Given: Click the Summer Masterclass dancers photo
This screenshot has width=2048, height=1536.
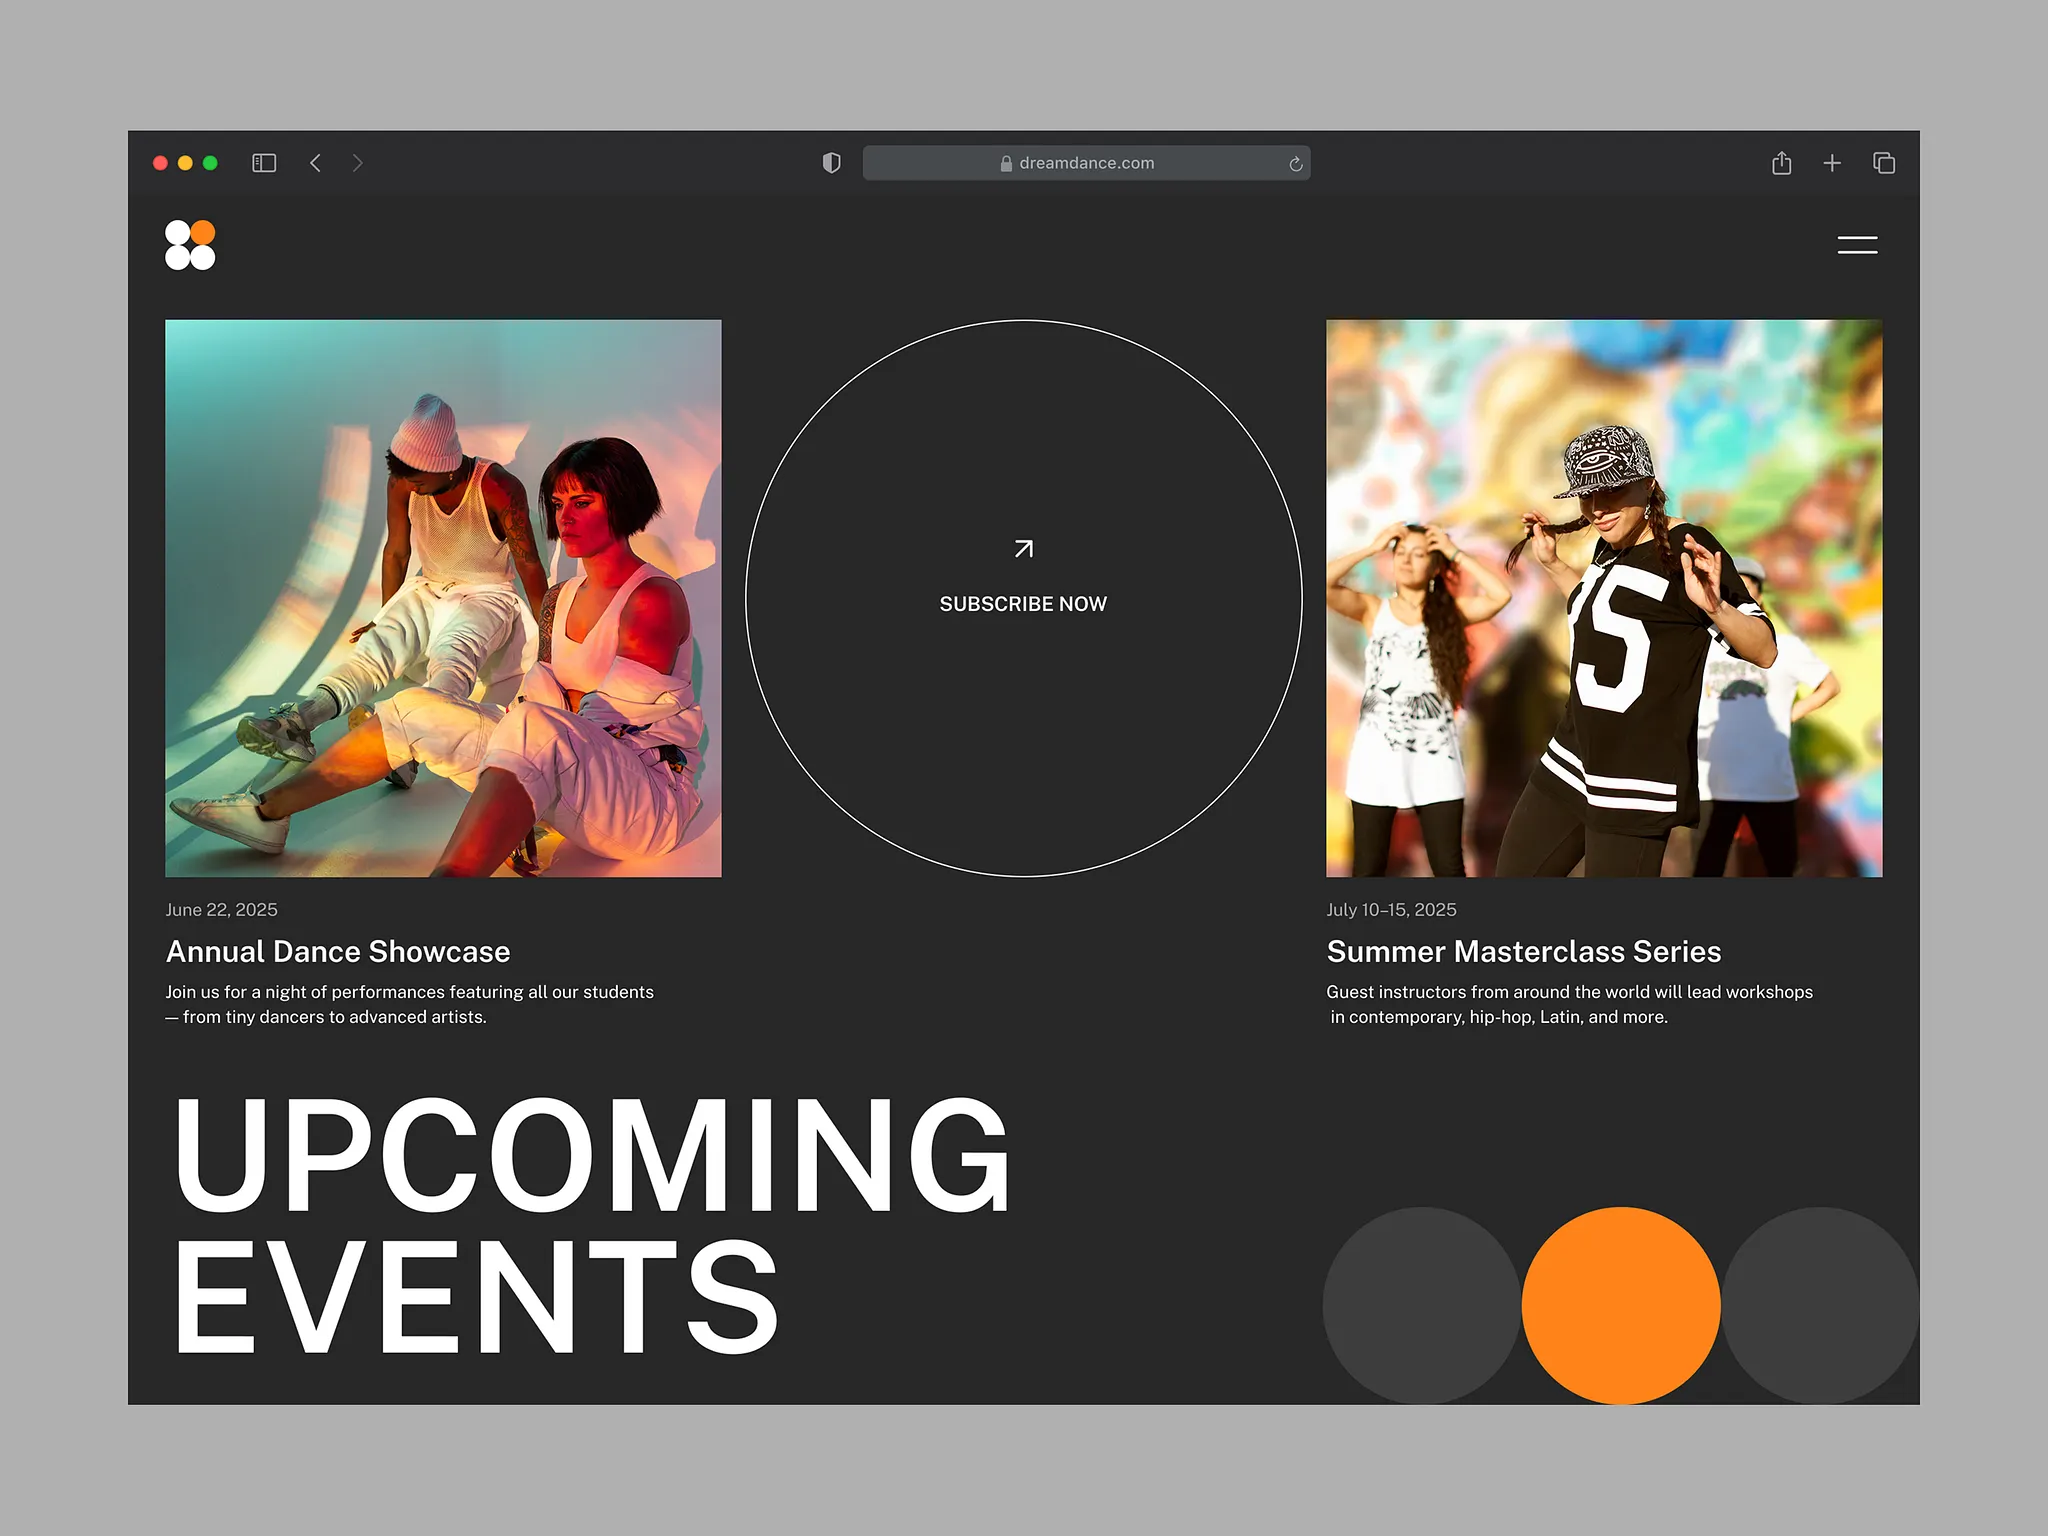Looking at the screenshot, I should (x=1604, y=598).
